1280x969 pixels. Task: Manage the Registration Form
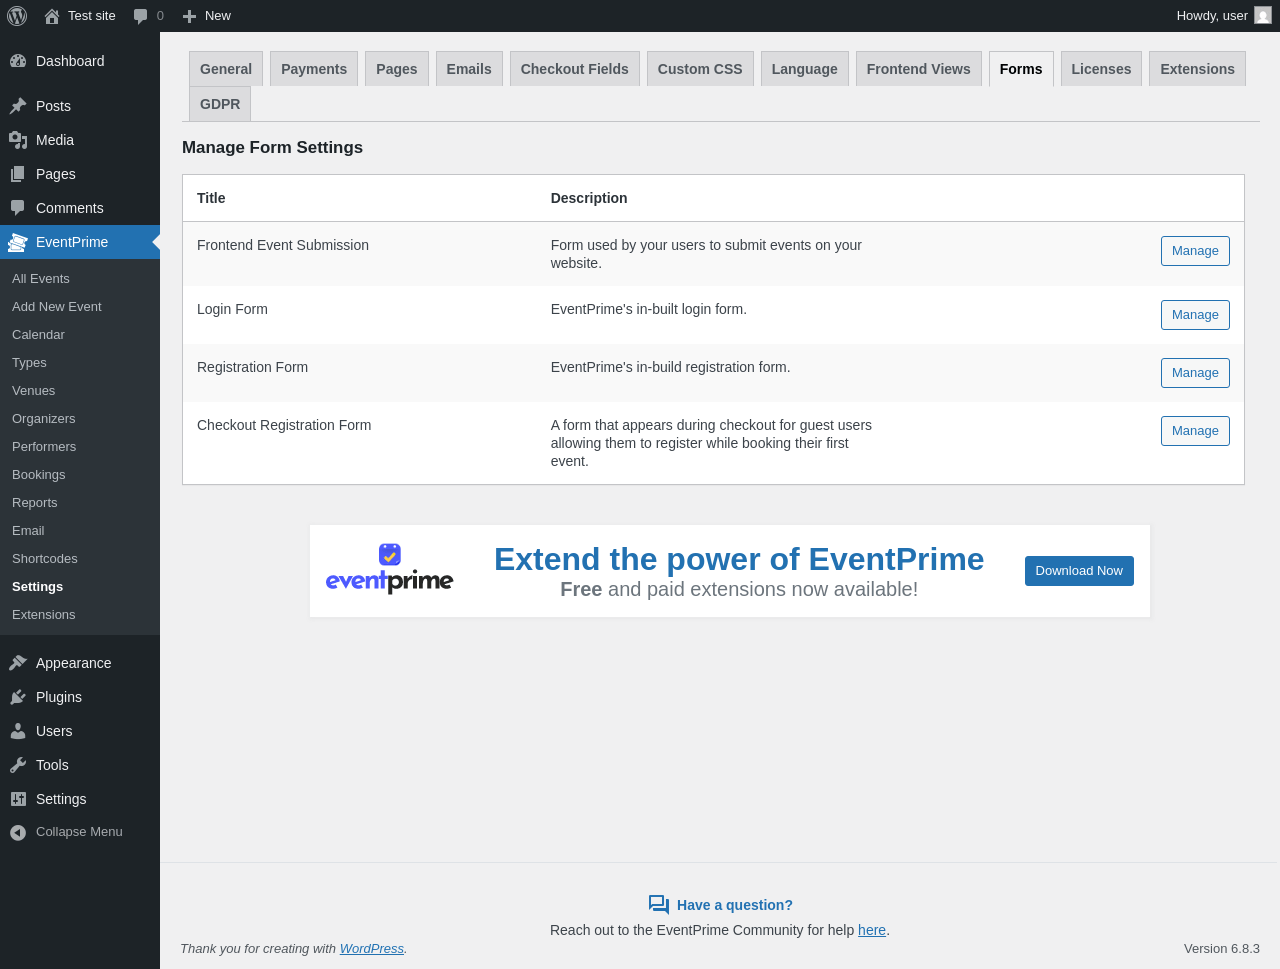[x=1195, y=373]
